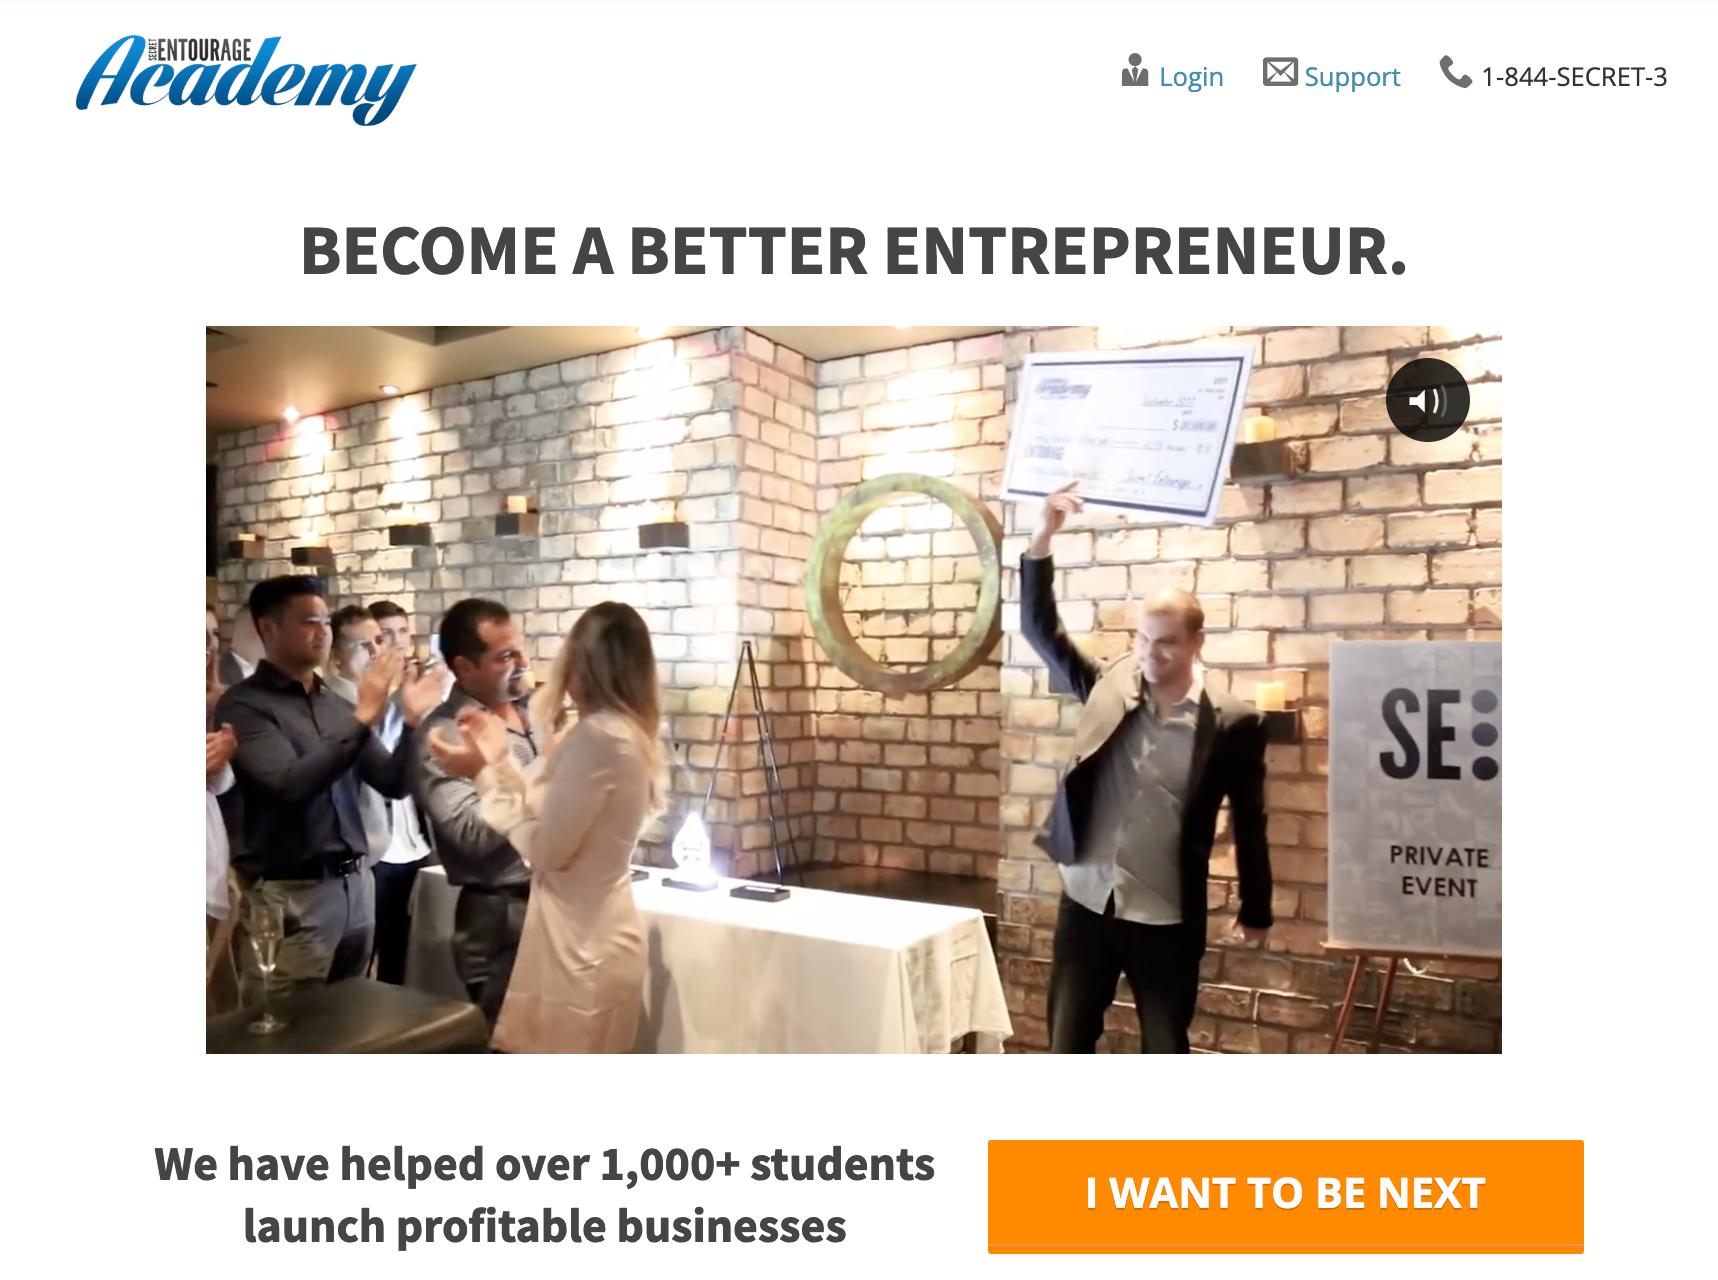Click the 'helped over 1,000+ students' text
Screen dimensions: 1718x1280
637,1165
